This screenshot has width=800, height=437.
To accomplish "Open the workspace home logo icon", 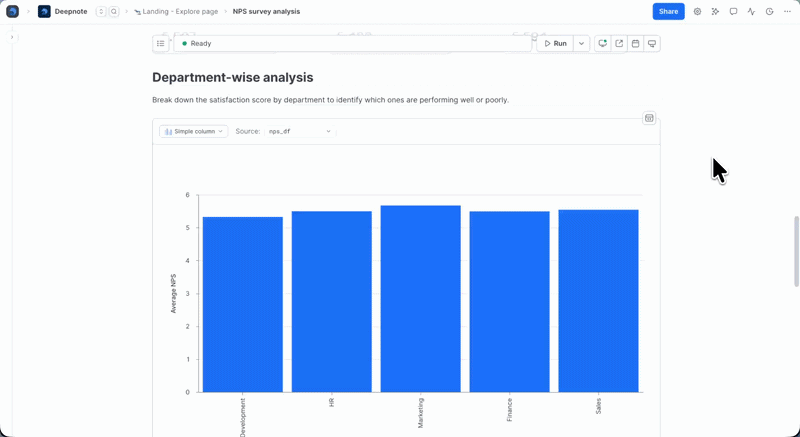I will [x=12, y=11].
